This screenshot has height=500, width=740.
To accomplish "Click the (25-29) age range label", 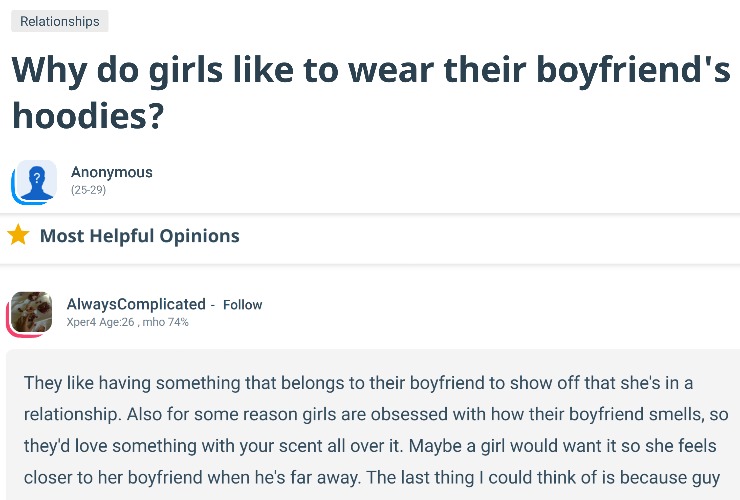I will pyautogui.click(x=88, y=190).
